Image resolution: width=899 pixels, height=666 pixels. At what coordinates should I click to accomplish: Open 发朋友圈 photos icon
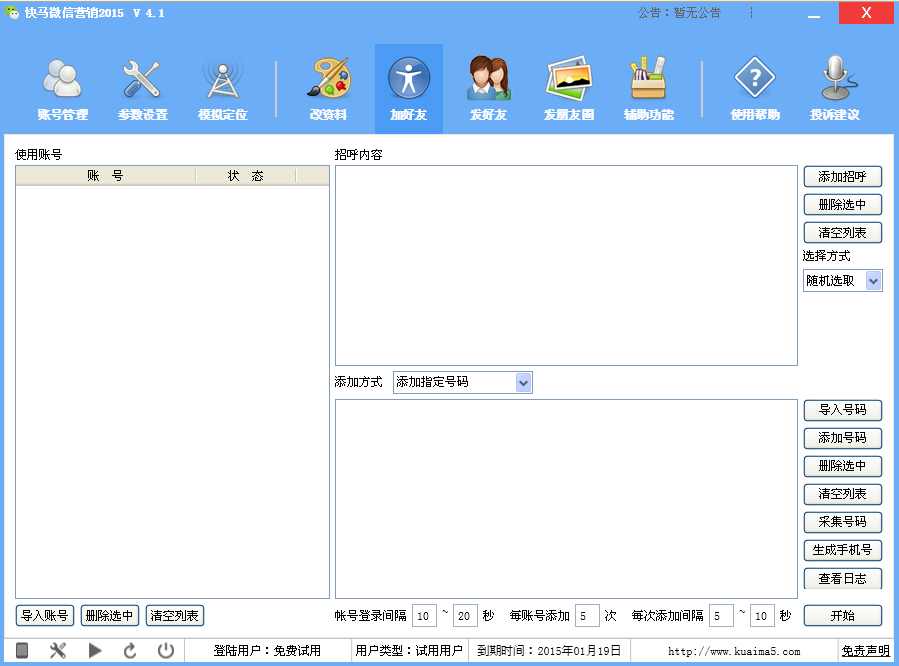pos(569,89)
